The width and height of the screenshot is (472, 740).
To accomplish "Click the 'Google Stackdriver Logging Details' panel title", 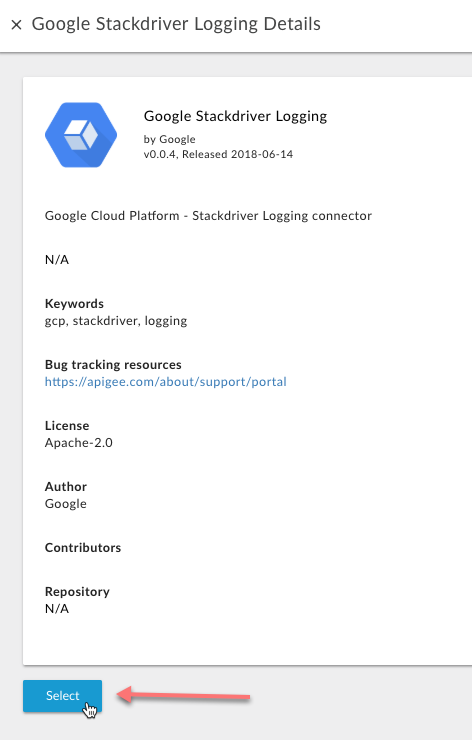I will coord(176,24).
